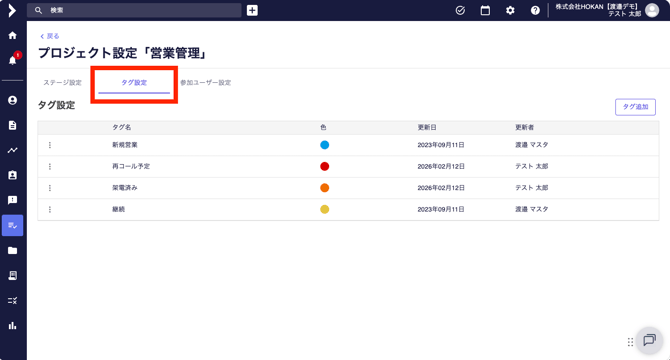Open the contact badge sidebar icon
This screenshot has height=360, width=670.
[x=12, y=175]
